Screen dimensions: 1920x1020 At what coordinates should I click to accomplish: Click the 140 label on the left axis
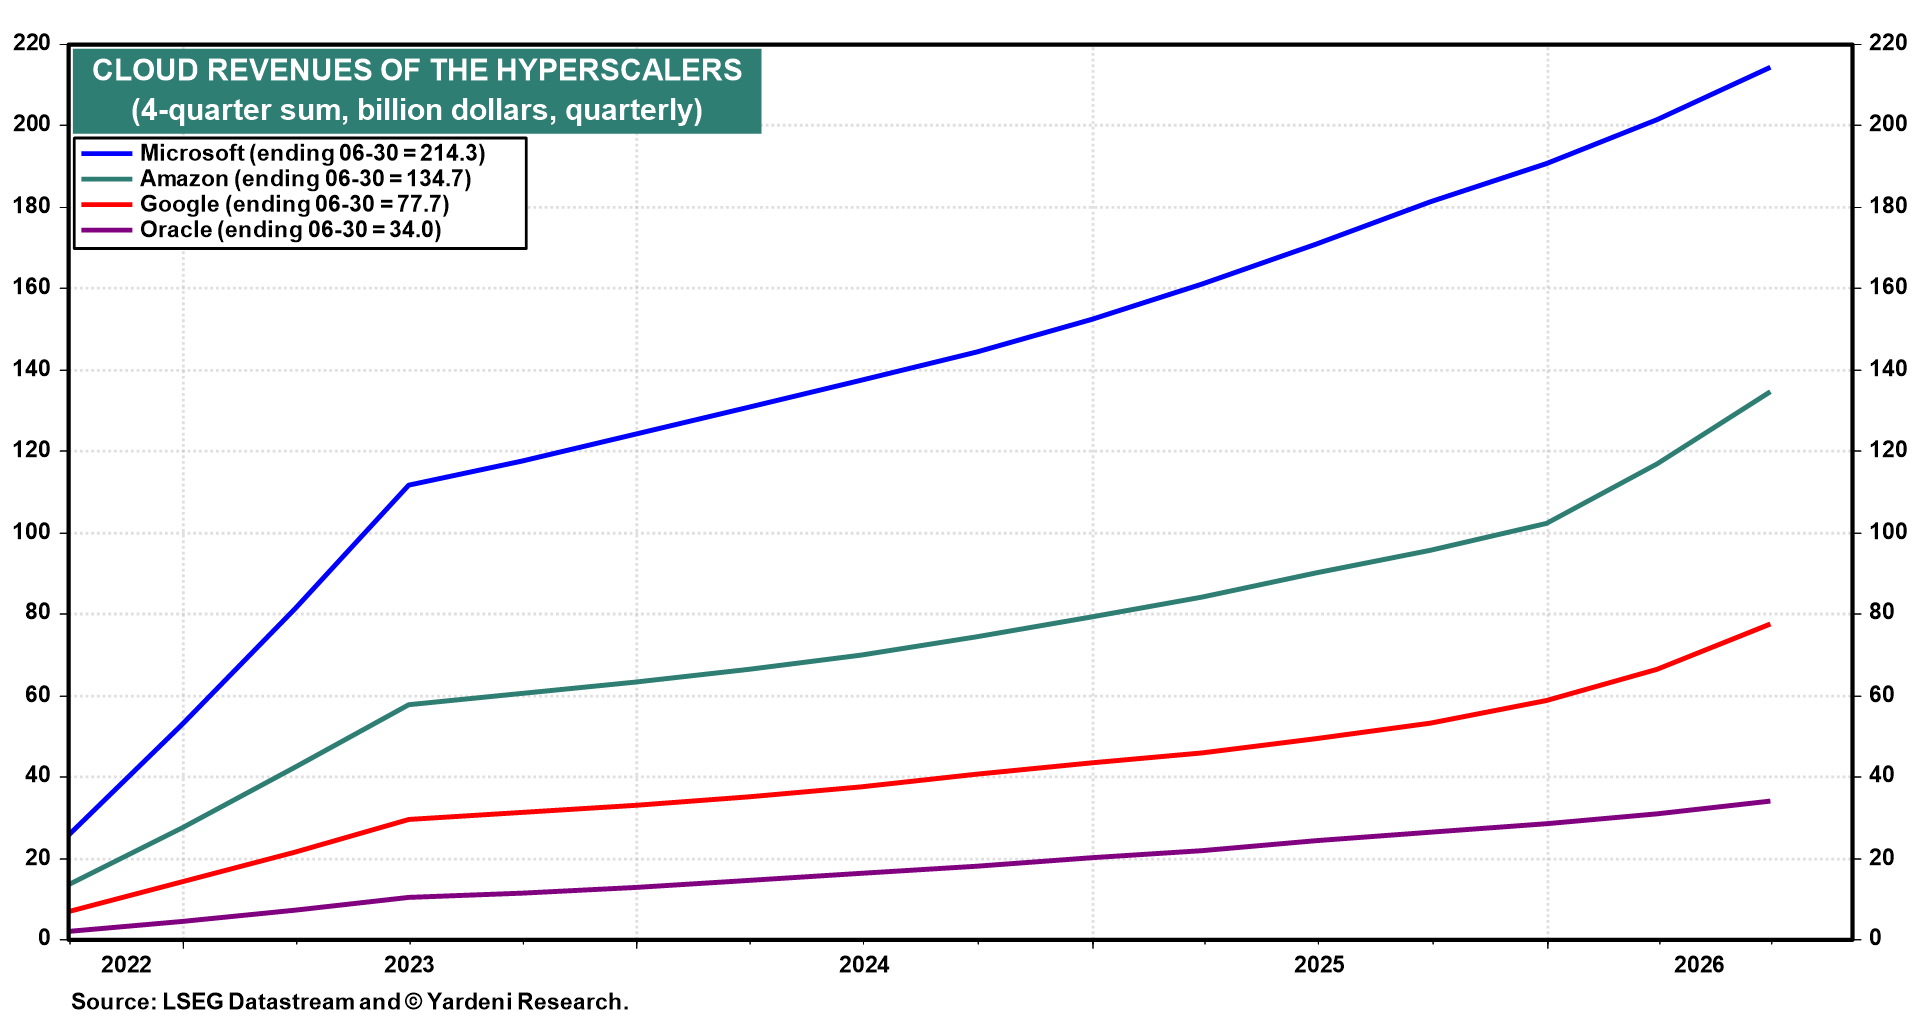[31, 369]
